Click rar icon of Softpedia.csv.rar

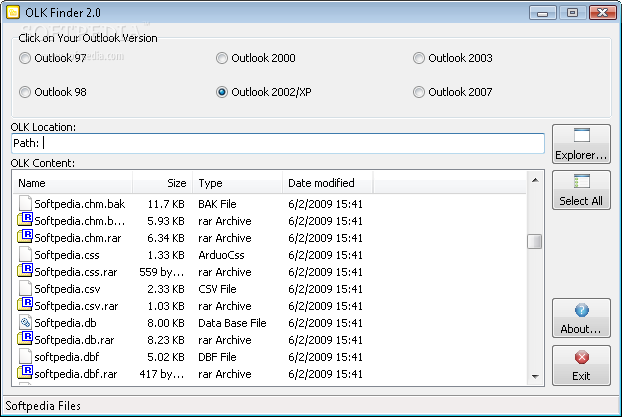[25, 305]
